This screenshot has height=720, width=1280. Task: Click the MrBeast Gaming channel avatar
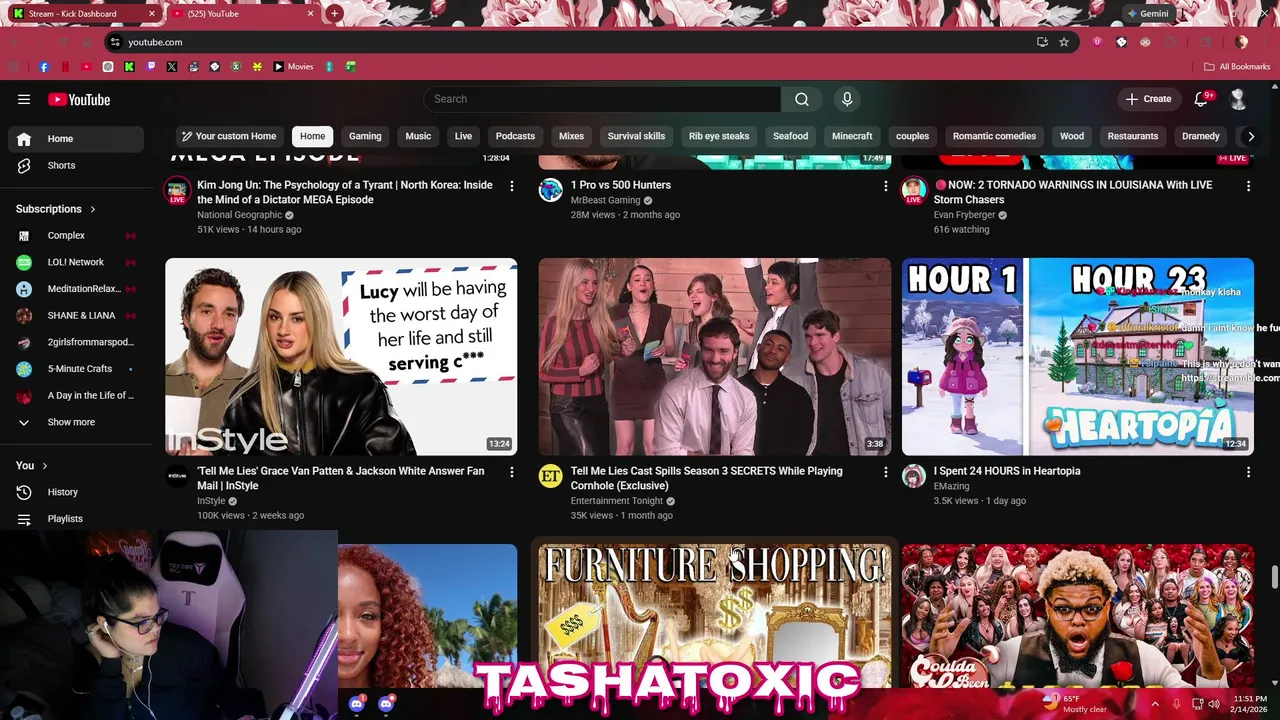[550, 190]
